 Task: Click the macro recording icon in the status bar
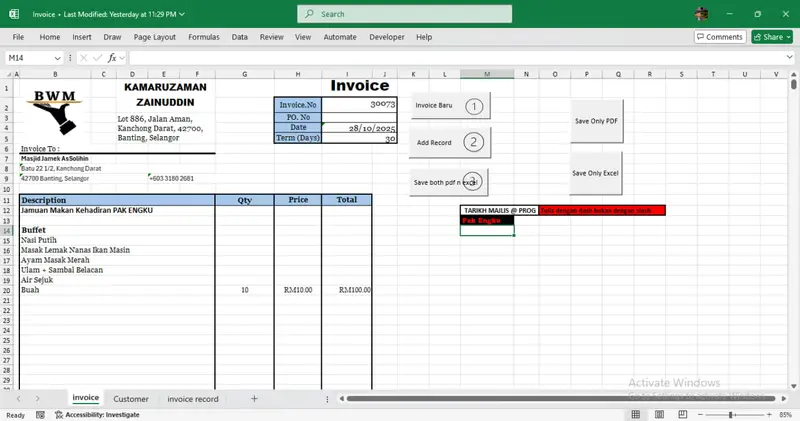tap(40, 415)
